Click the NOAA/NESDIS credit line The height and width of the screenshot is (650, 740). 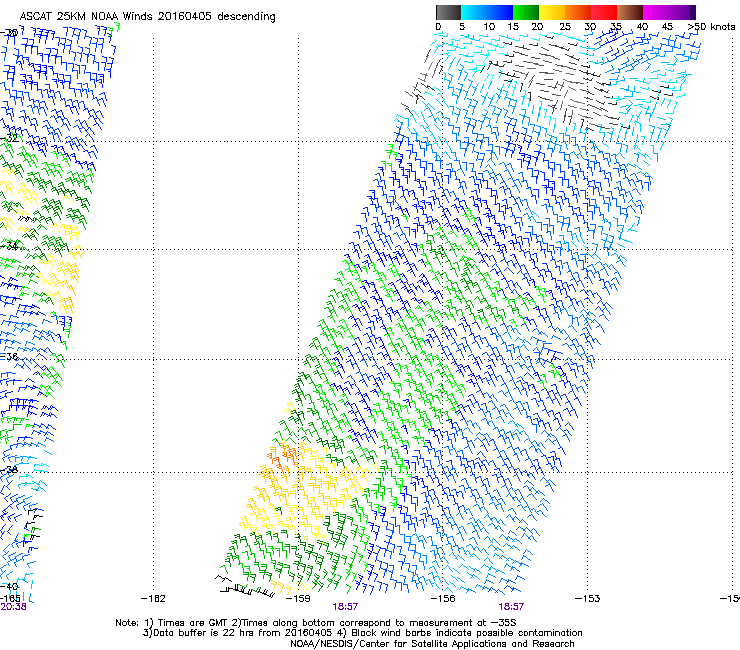pyautogui.click(x=432, y=644)
